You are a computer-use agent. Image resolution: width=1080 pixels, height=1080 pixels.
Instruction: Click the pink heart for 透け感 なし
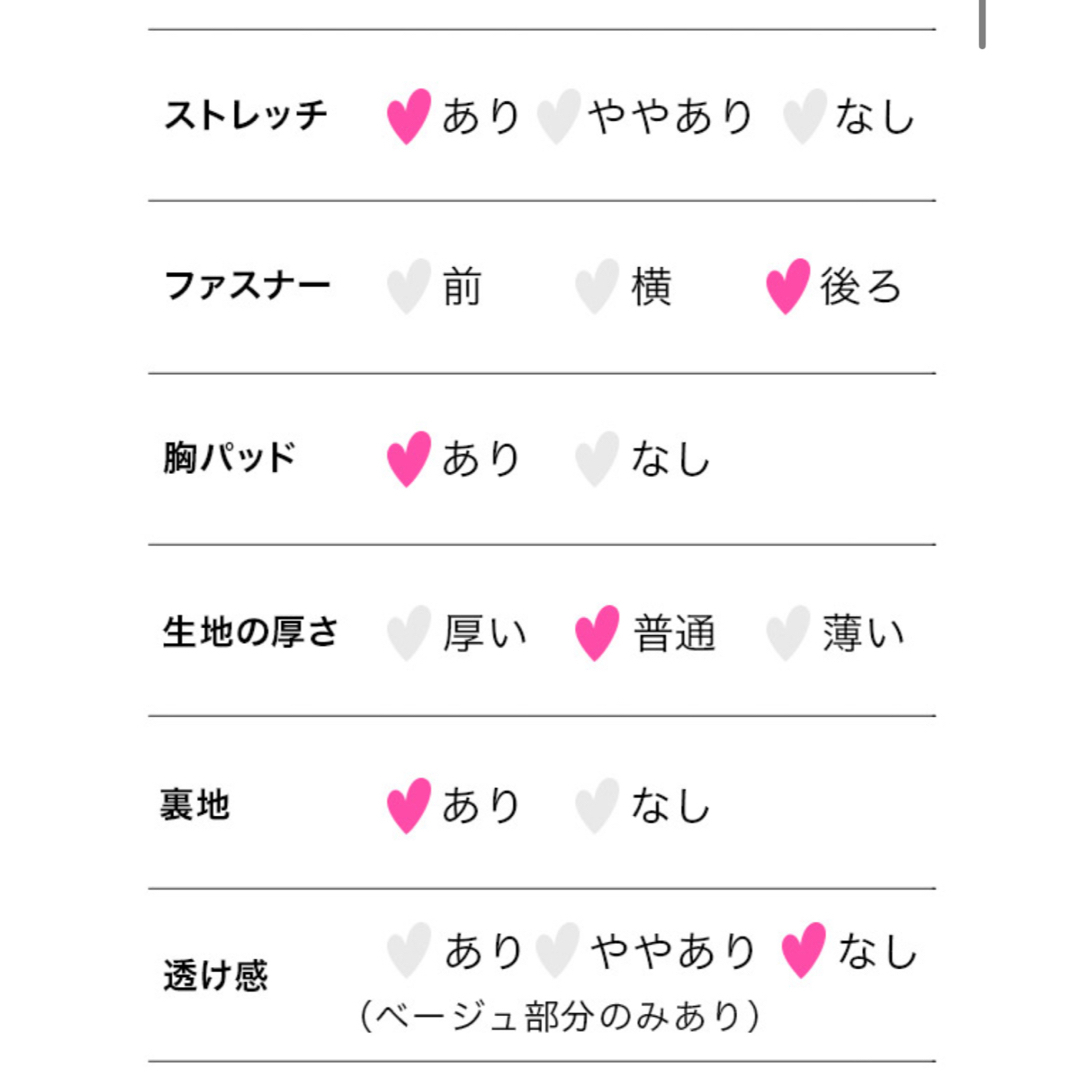[x=803, y=951]
